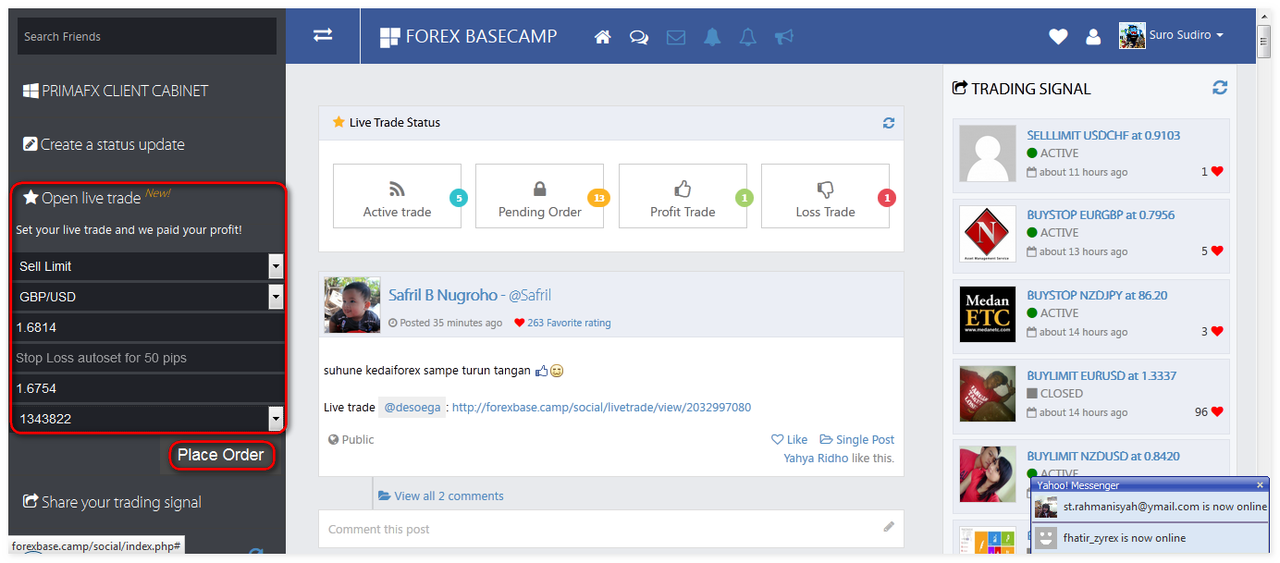Viewport: 1280px width, 563px height.
Task: Click Safril B Nugroho's avatar photo
Action: coord(352,305)
